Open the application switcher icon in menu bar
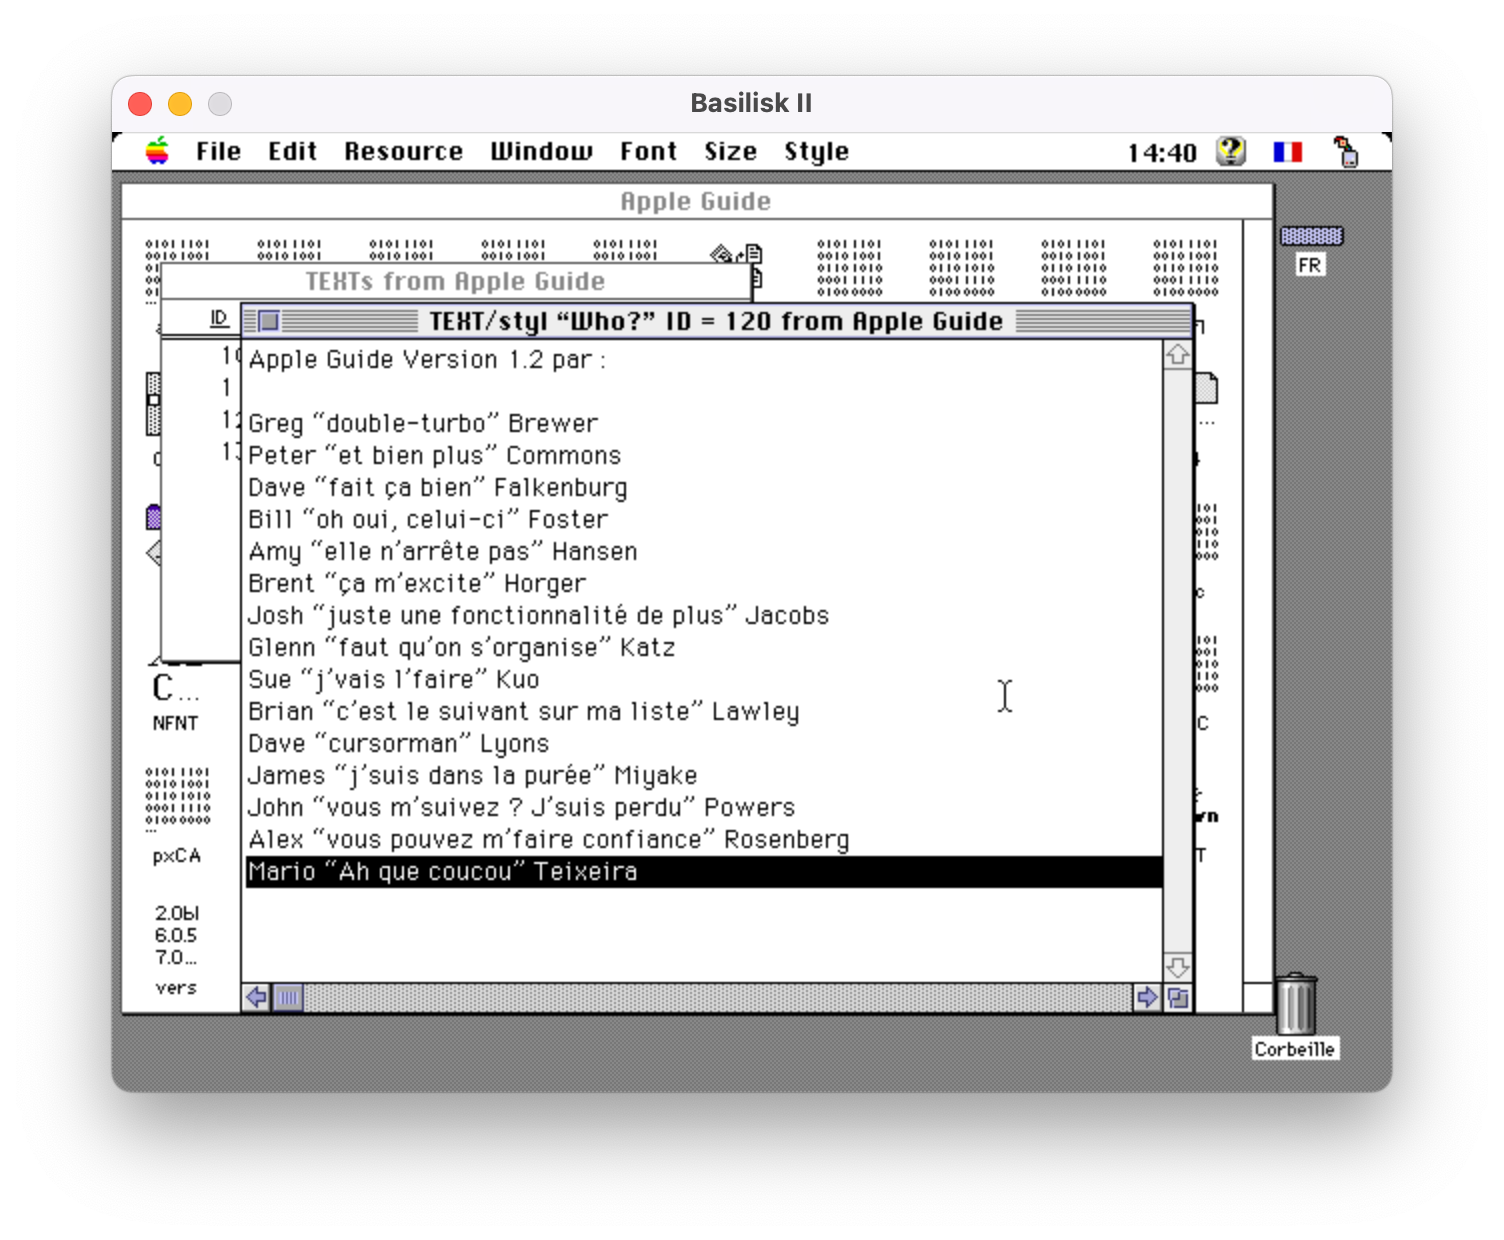1504x1240 pixels. pos(1346,152)
